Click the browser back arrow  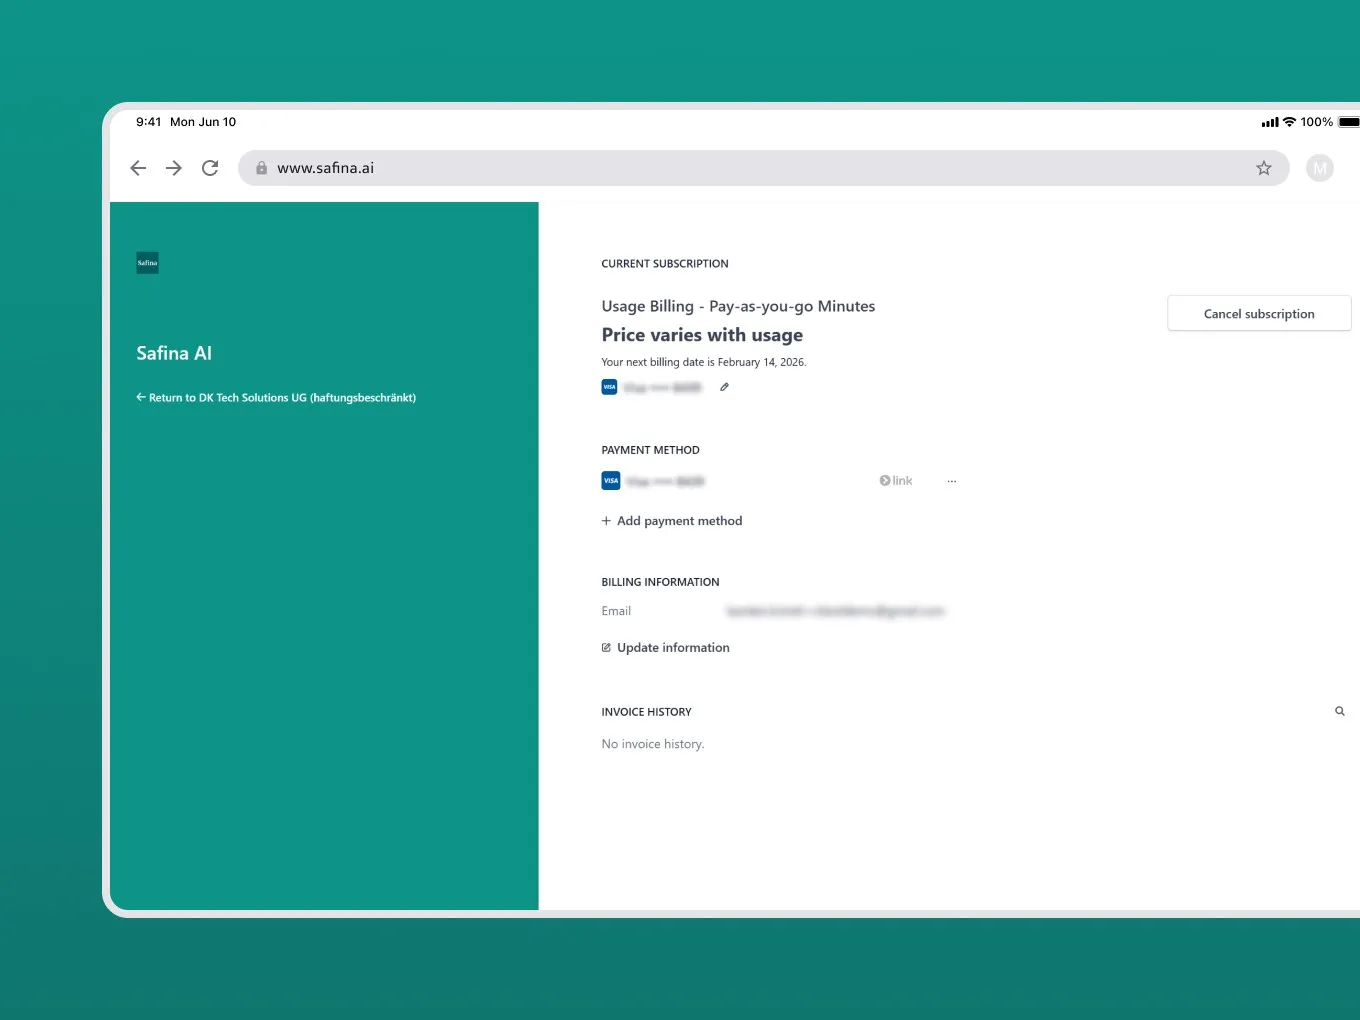point(139,168)
